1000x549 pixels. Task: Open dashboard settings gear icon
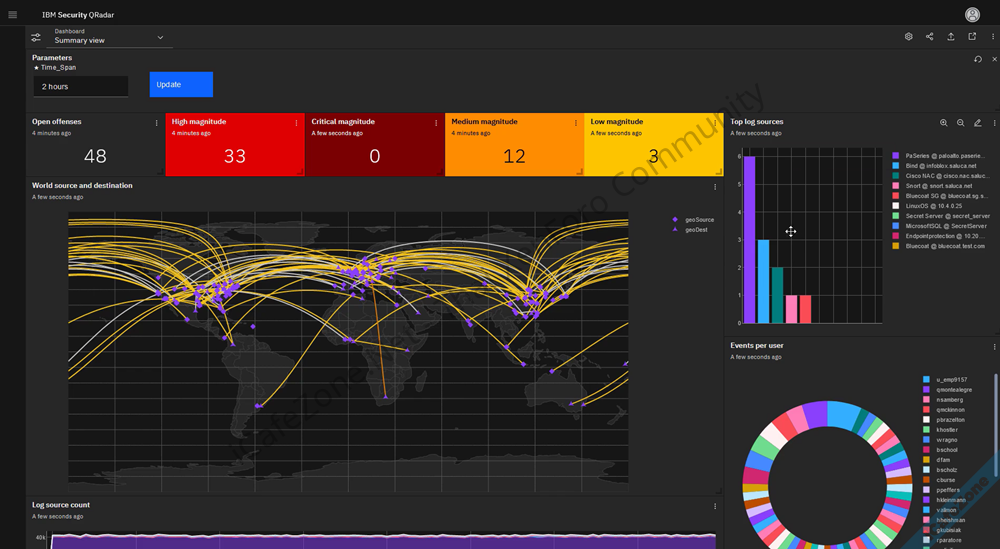click(x=909, y=37)
